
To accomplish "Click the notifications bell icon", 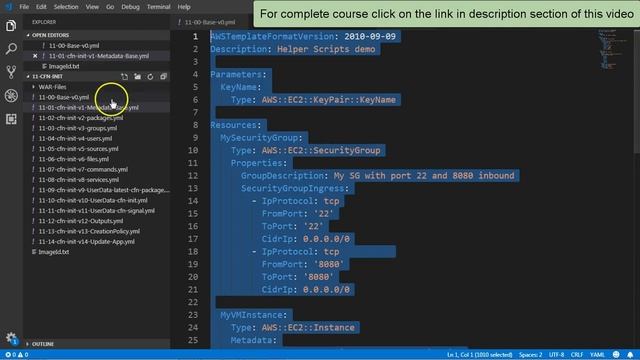I will coord(630,355).
